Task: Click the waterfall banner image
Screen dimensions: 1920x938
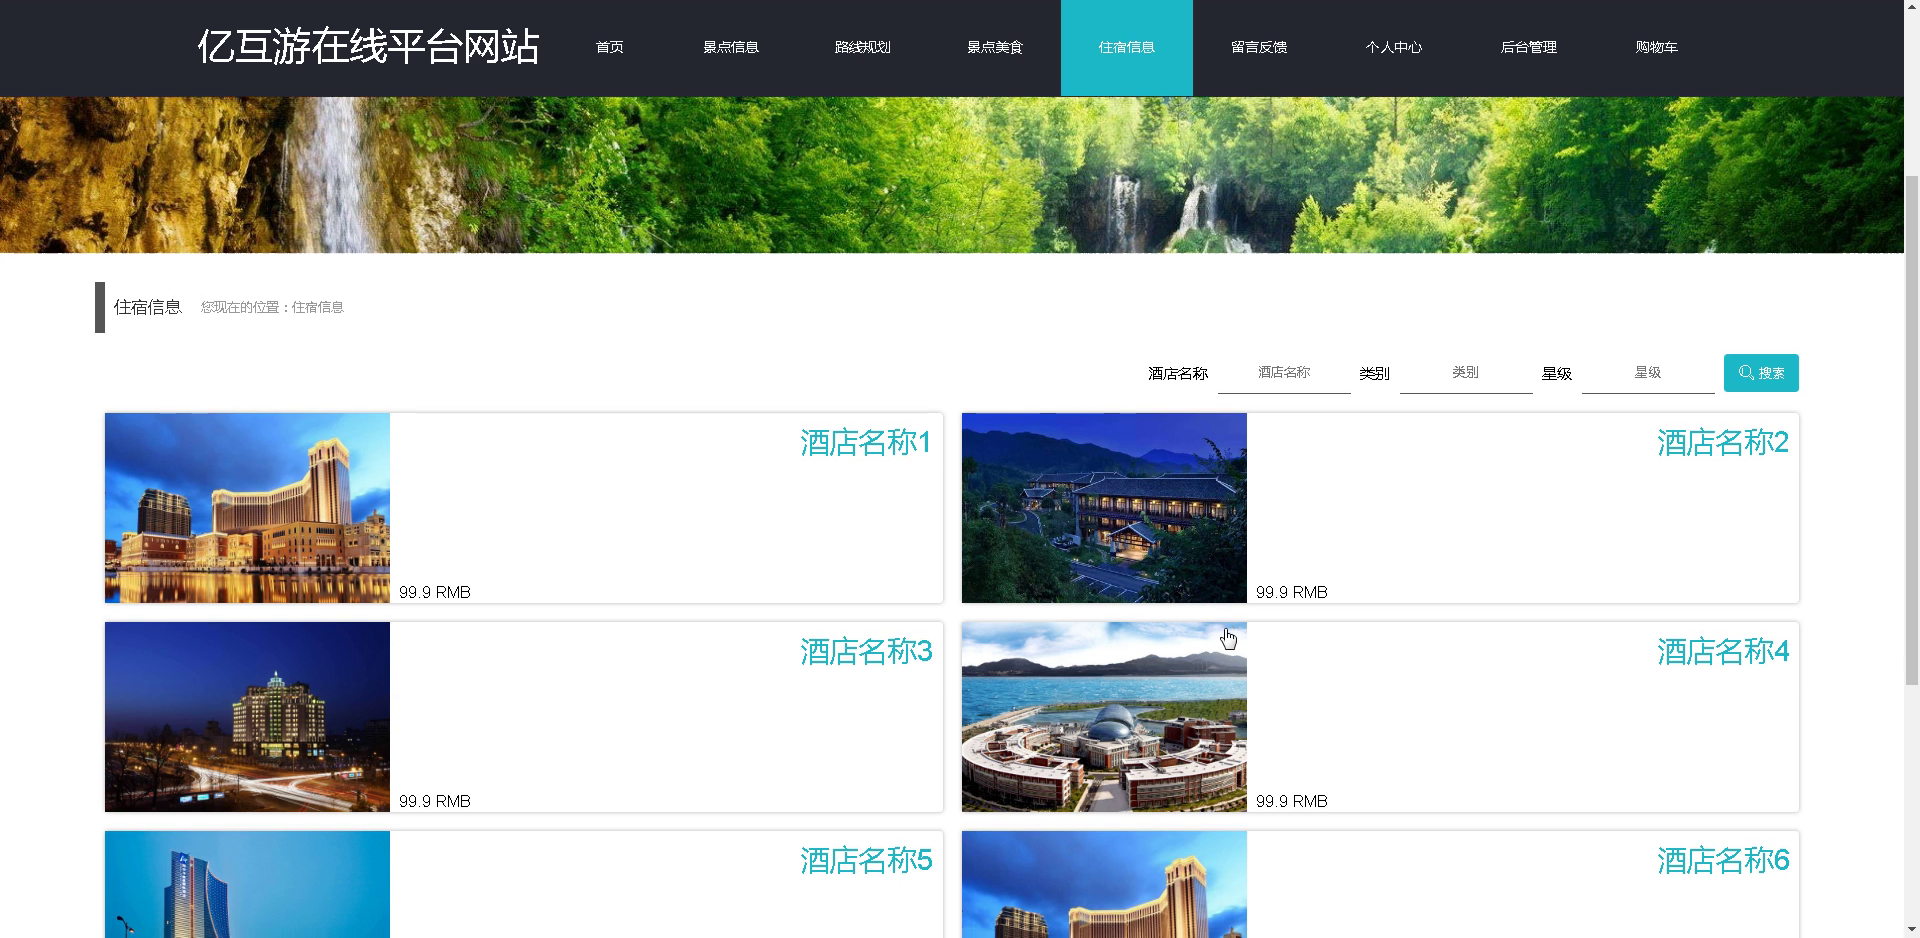Action: pyautogui.click(x=951, y=174)
